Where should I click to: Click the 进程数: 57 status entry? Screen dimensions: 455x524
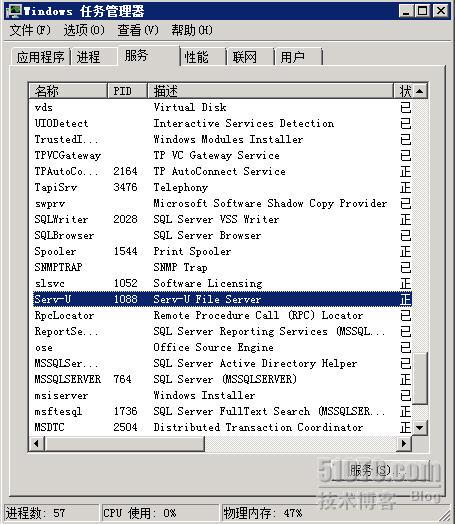tap(51, 513)
